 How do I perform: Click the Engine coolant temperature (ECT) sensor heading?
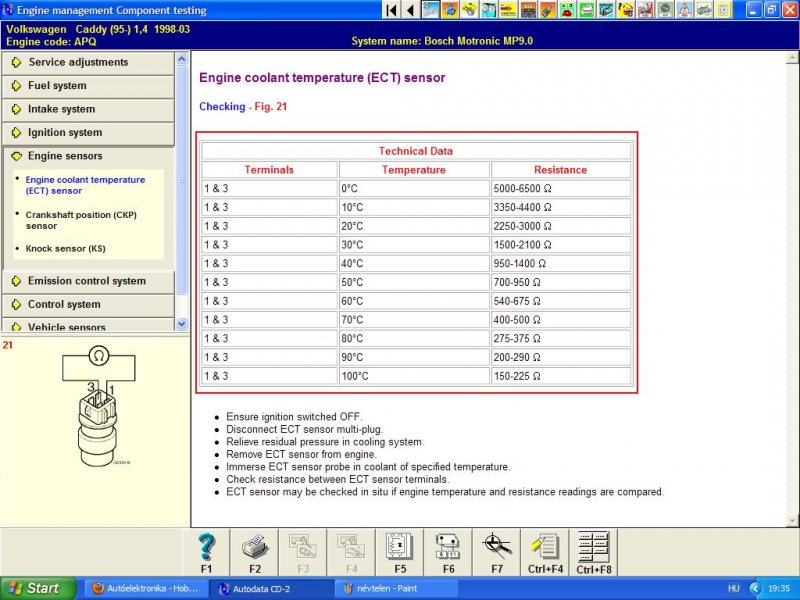click(322, 78)
